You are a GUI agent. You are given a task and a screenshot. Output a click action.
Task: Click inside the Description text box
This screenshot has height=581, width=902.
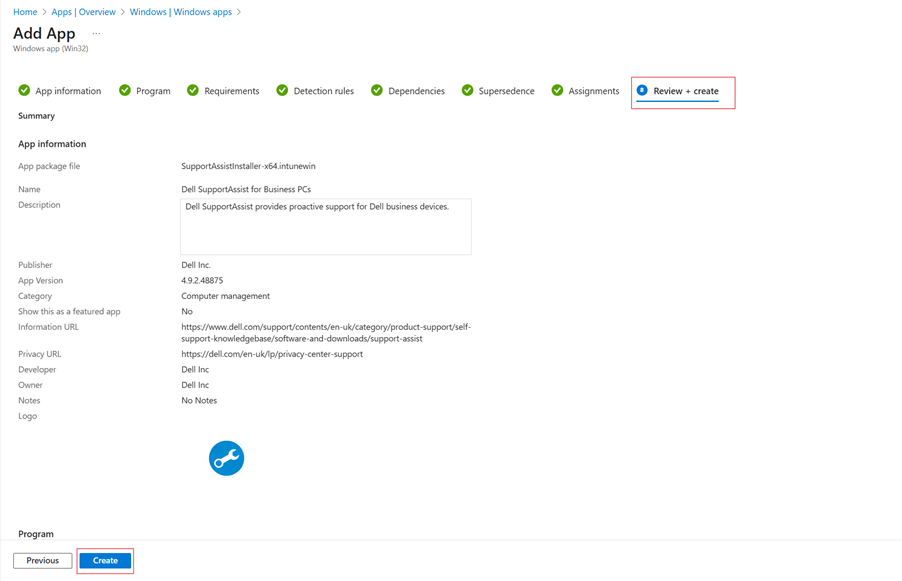(x=325, y=225)
